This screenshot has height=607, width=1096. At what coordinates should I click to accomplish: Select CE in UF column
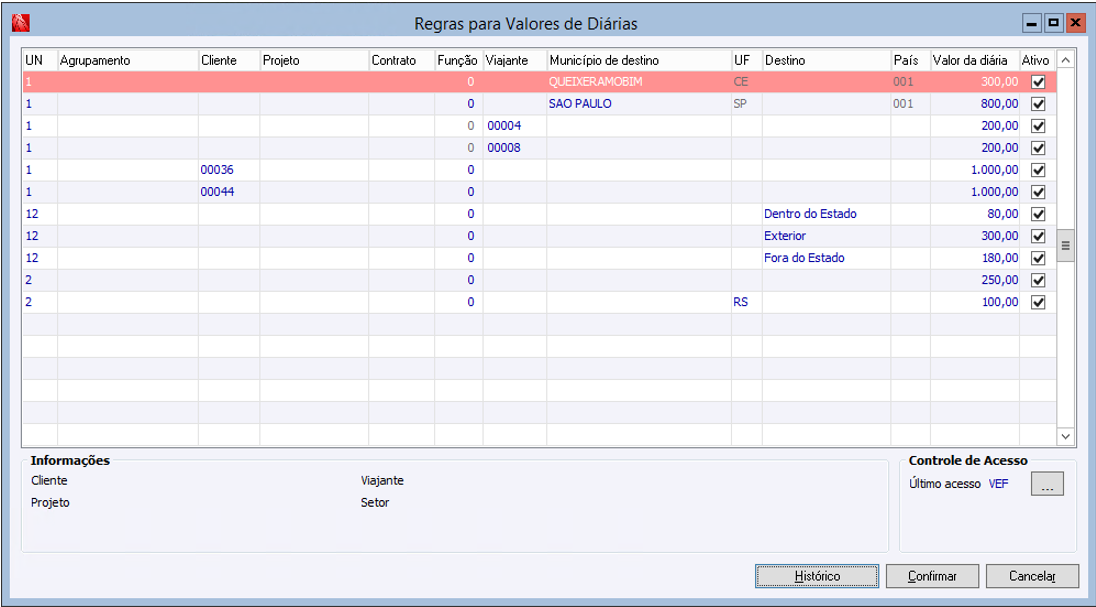click(747, 82)
